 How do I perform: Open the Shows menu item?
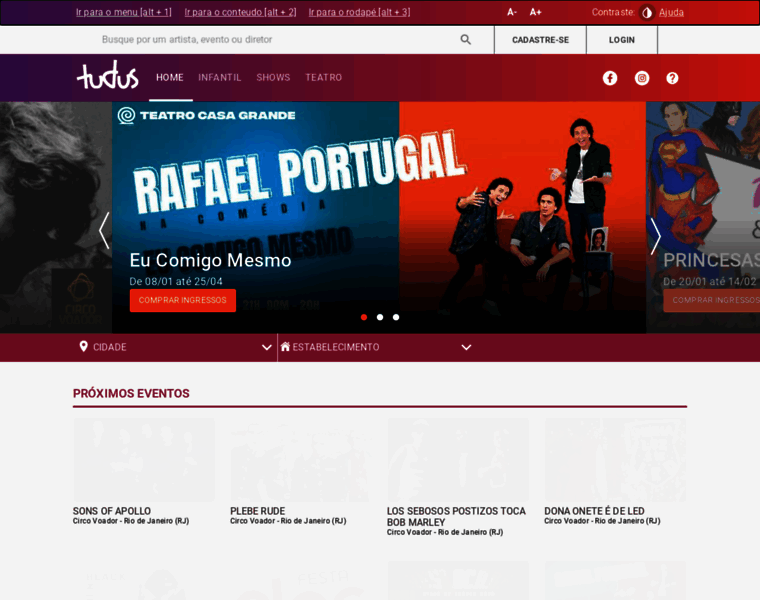coord(273,78)
